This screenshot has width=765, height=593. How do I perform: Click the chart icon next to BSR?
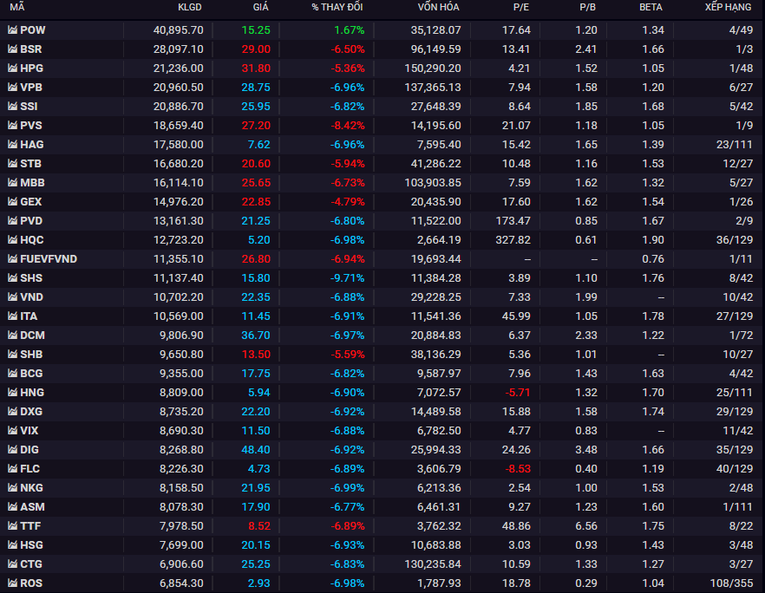(12, 49)
